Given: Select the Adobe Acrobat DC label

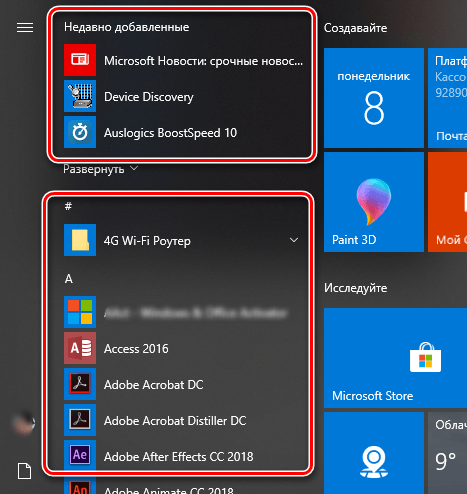Looking at the screenshot, I should pyautogui.click(x=153, y=385).
